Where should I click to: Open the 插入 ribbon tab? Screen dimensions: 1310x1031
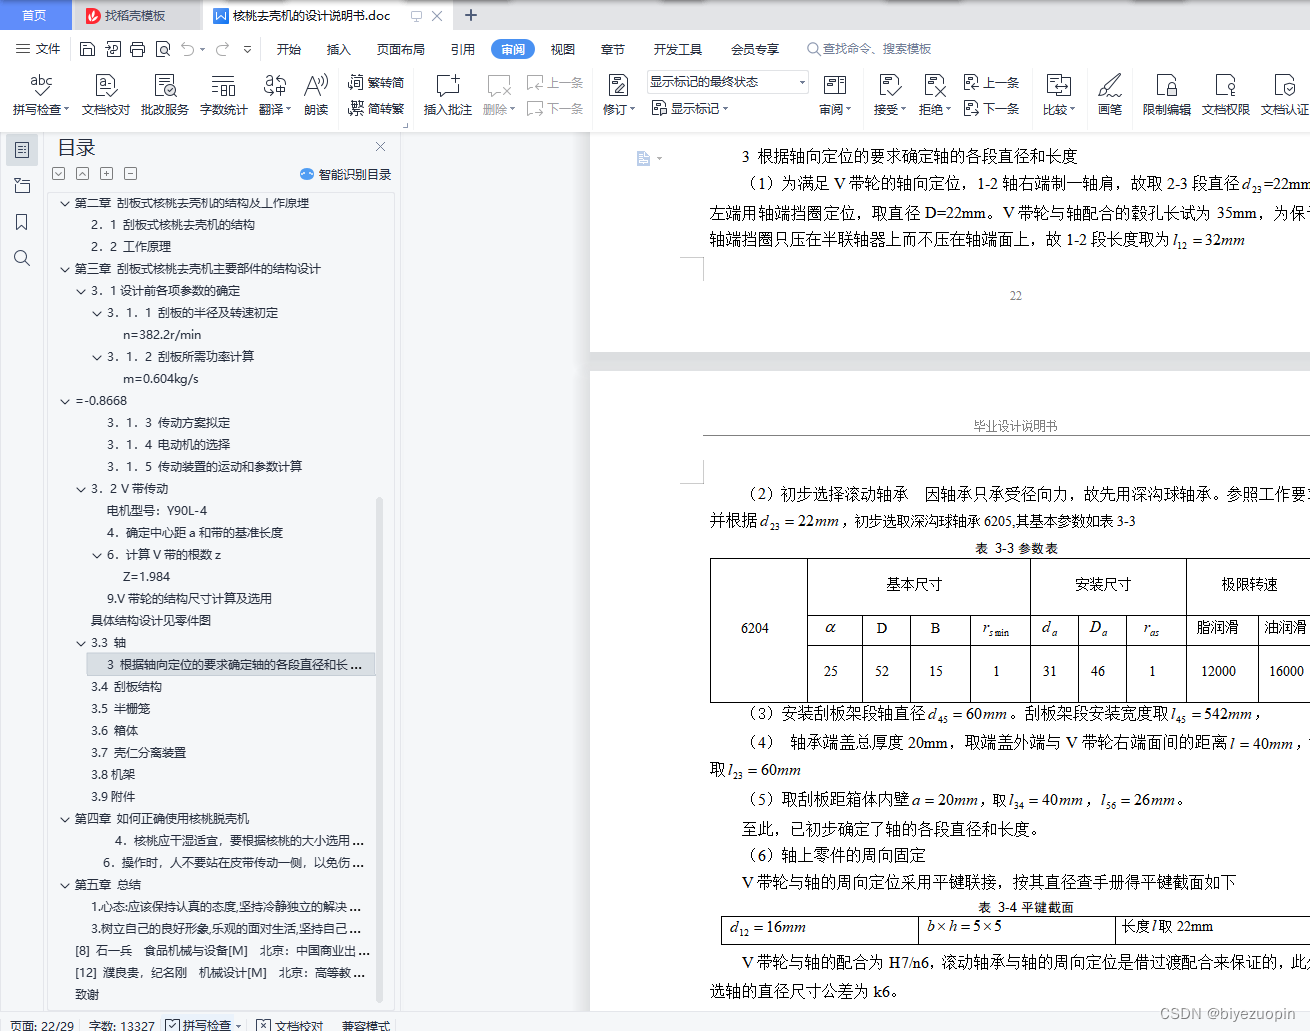point(339,49)
